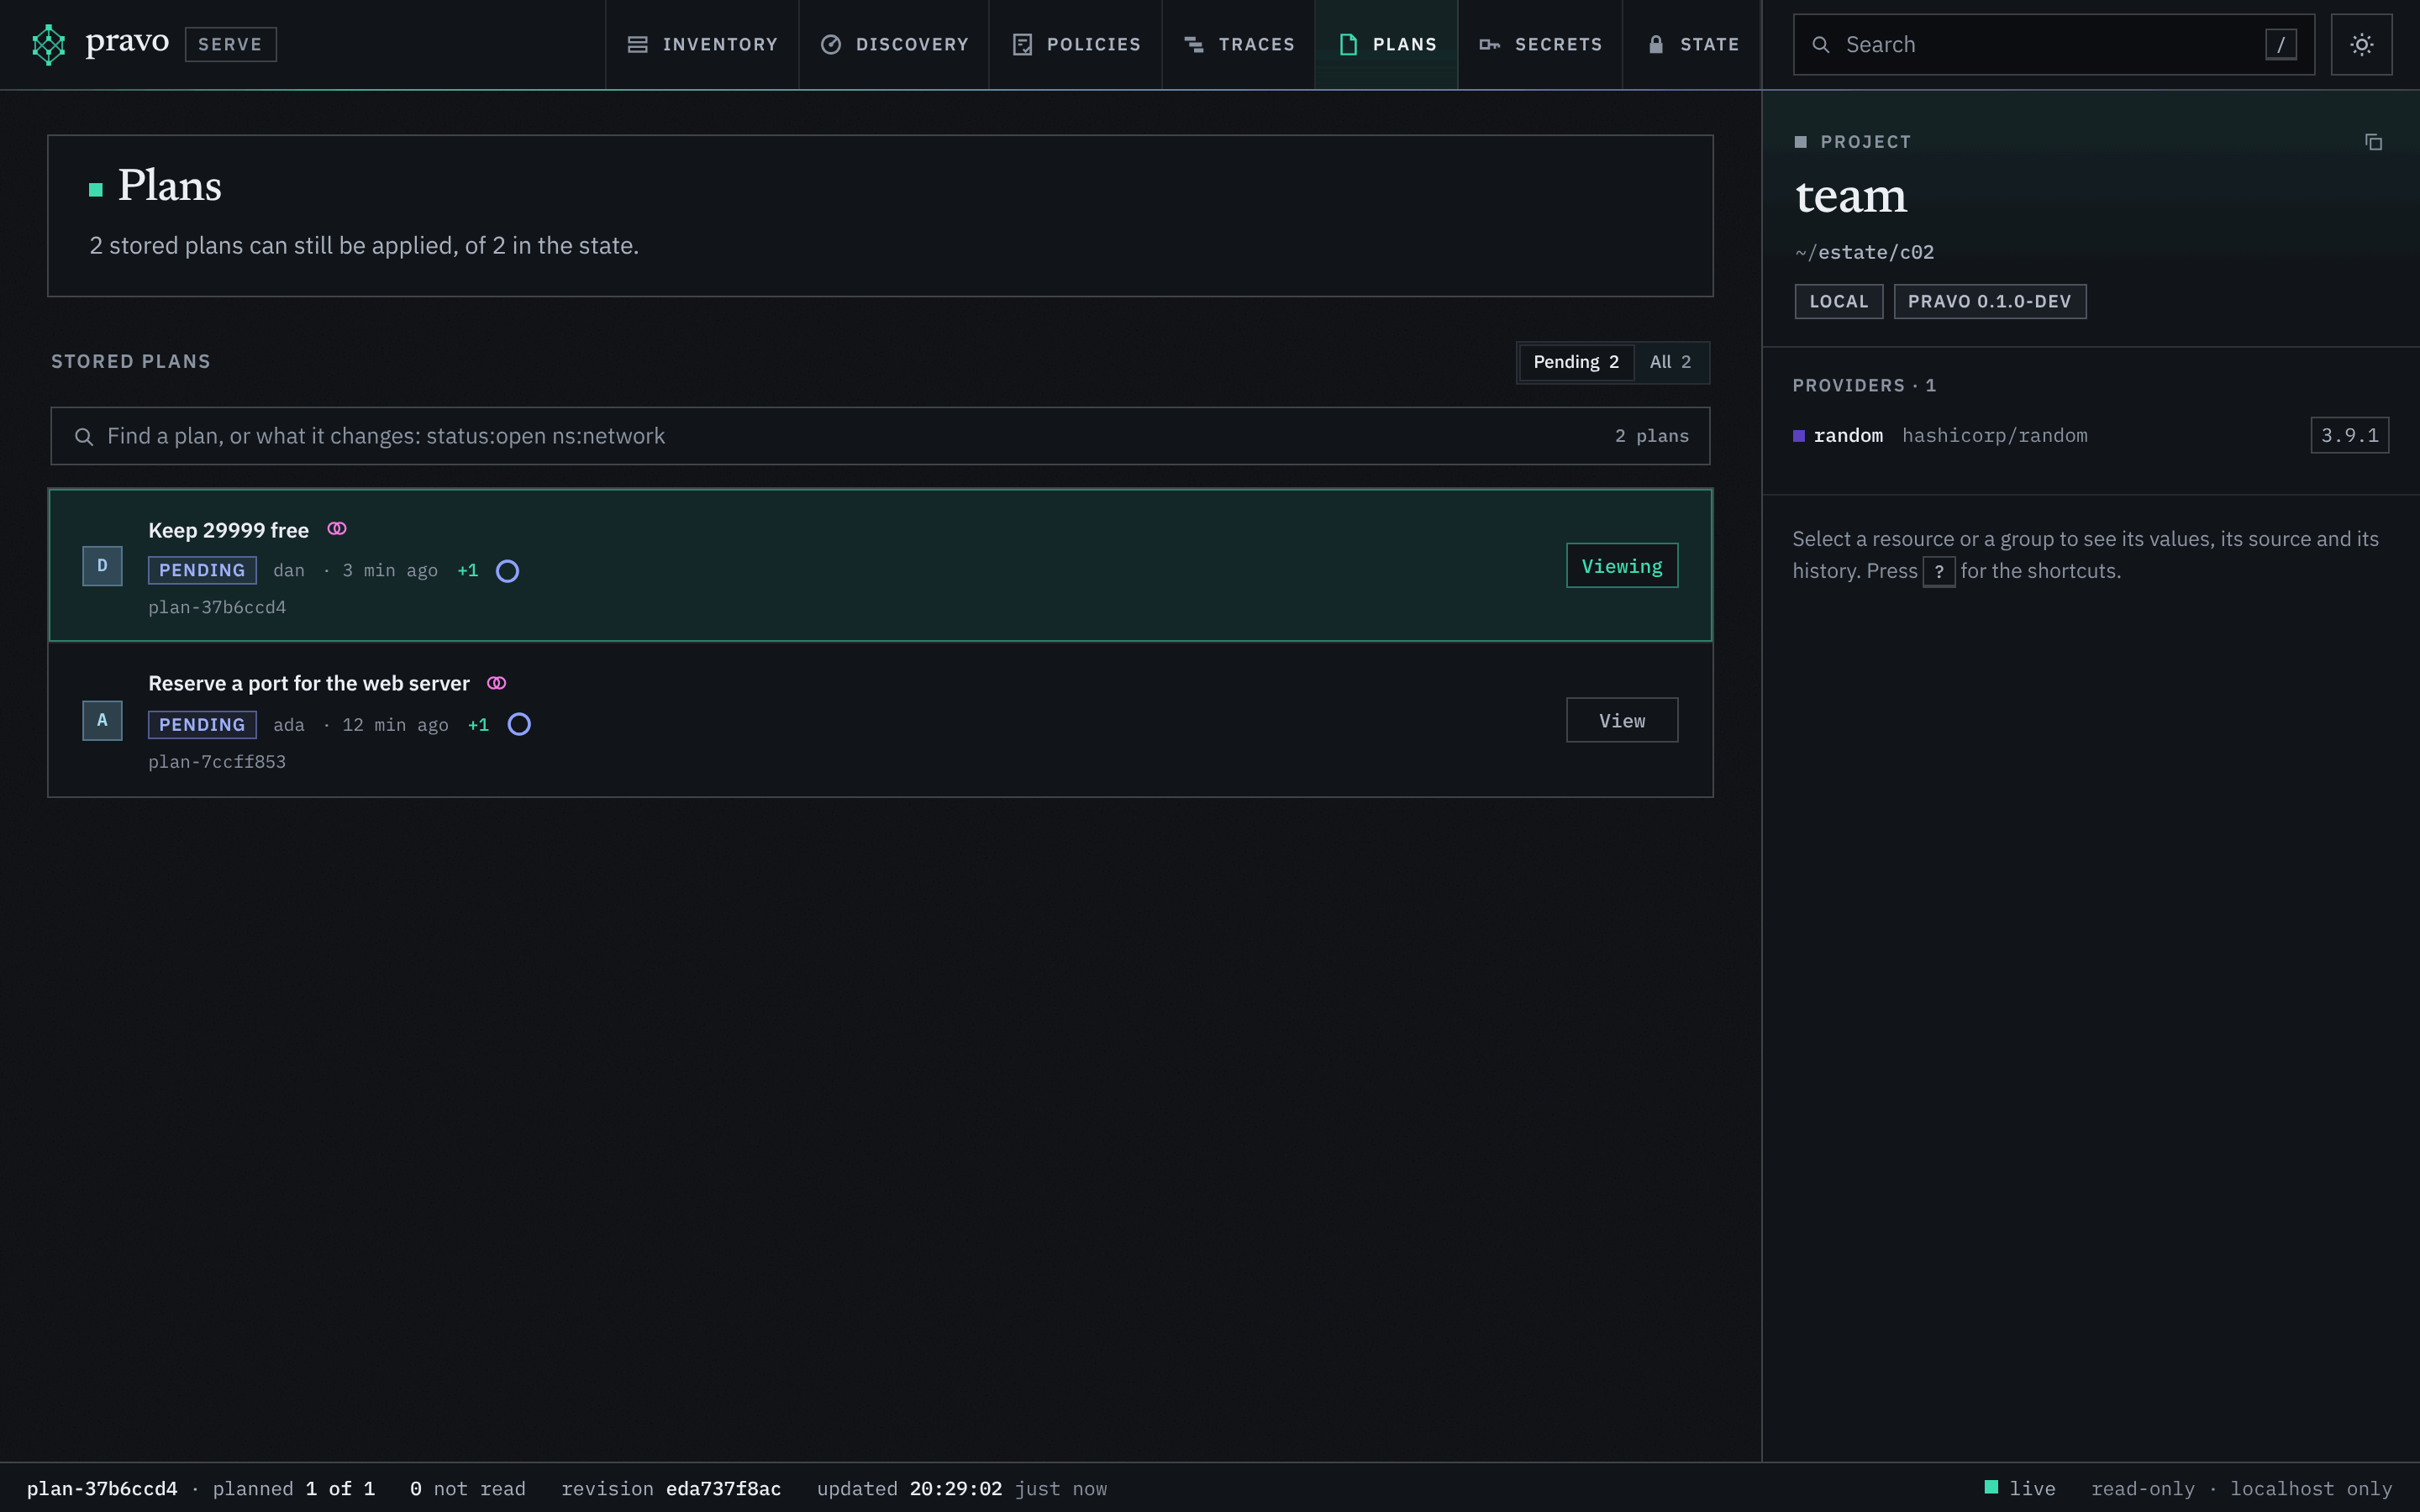The image size is (2420, 1512).
Task: Click the ~/estate/c02 project path
Action: [x=1865, y=252]
